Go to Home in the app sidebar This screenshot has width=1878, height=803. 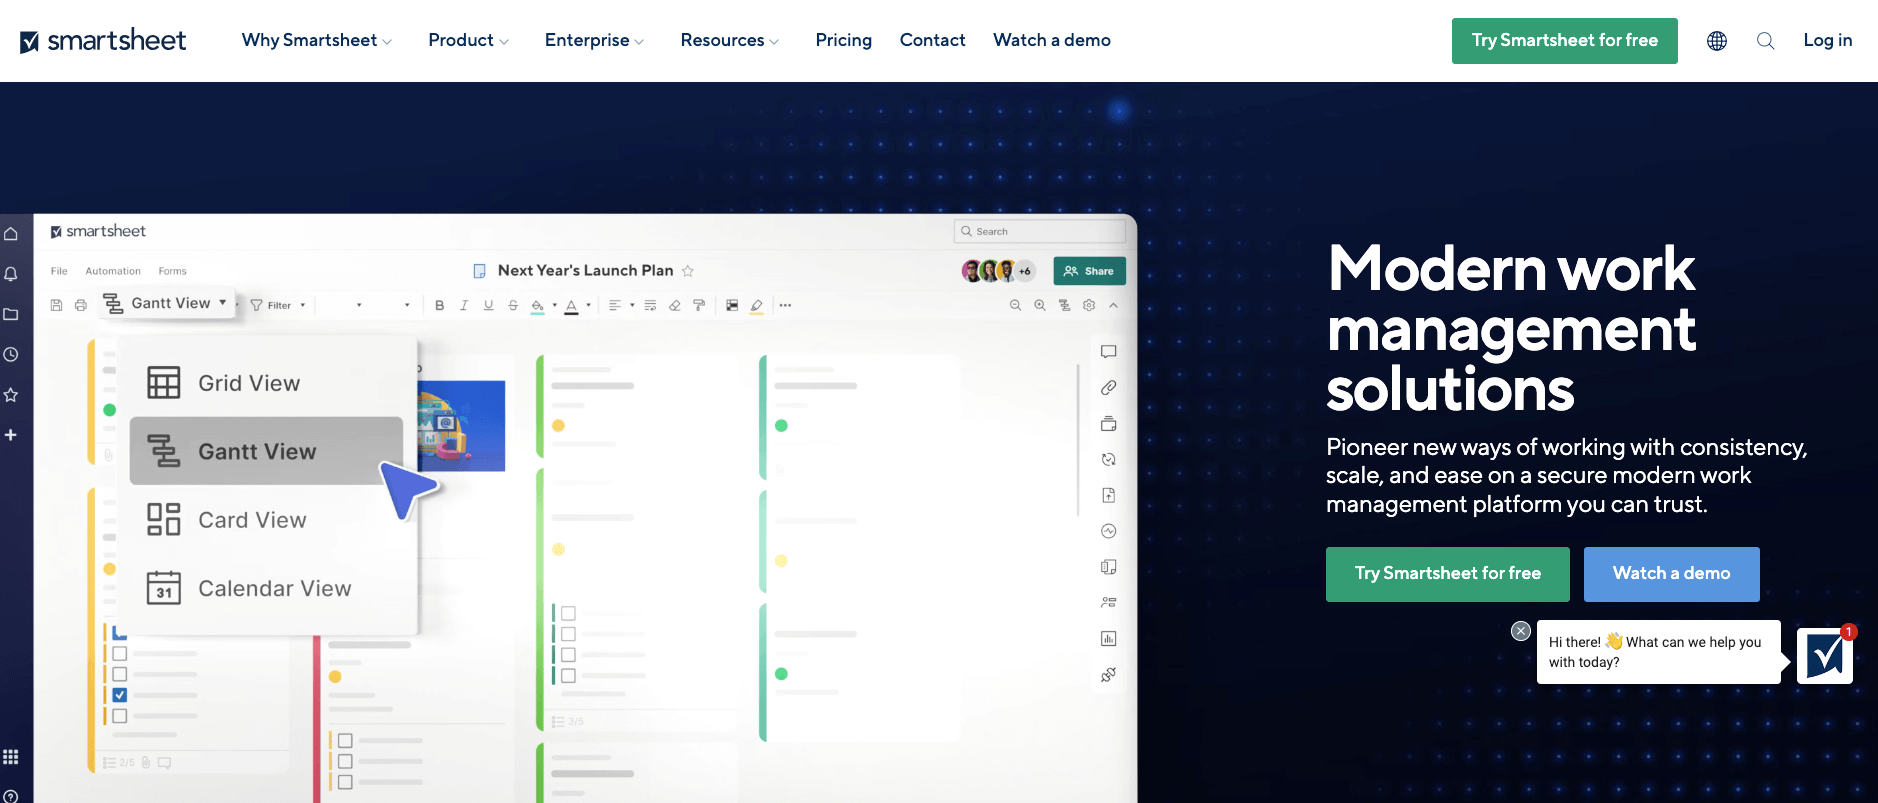point(11,234)
